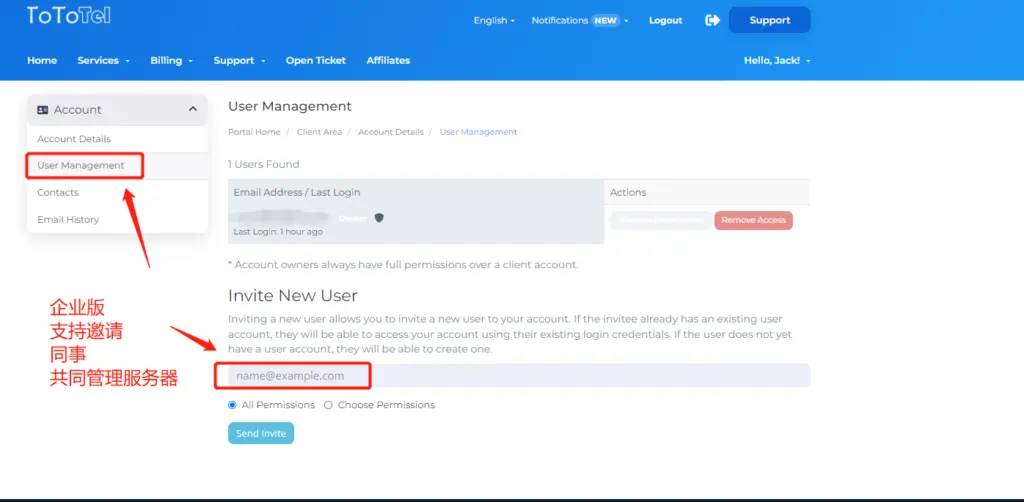Select the All Permissions radio button
The height and width of the screenshot is (502, 1024).
coord(233,405)
